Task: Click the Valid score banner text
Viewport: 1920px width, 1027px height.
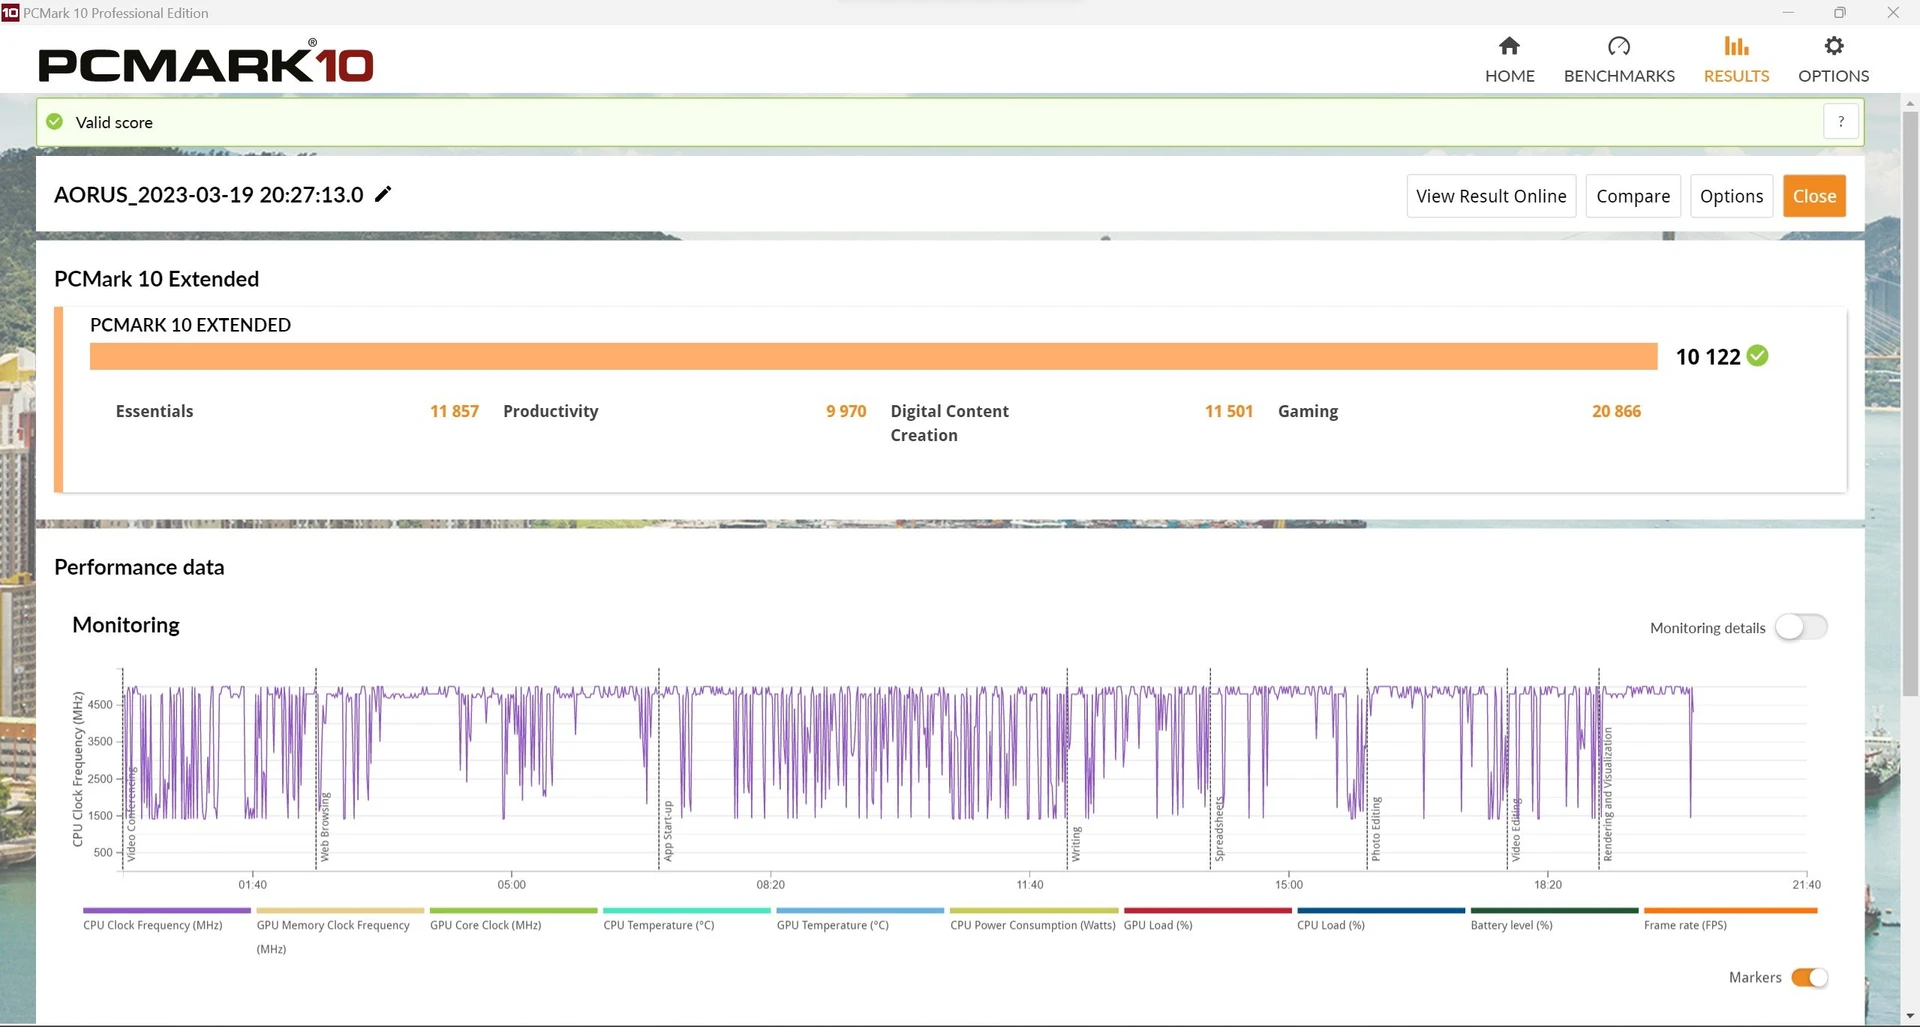Action: coord(114,122)
